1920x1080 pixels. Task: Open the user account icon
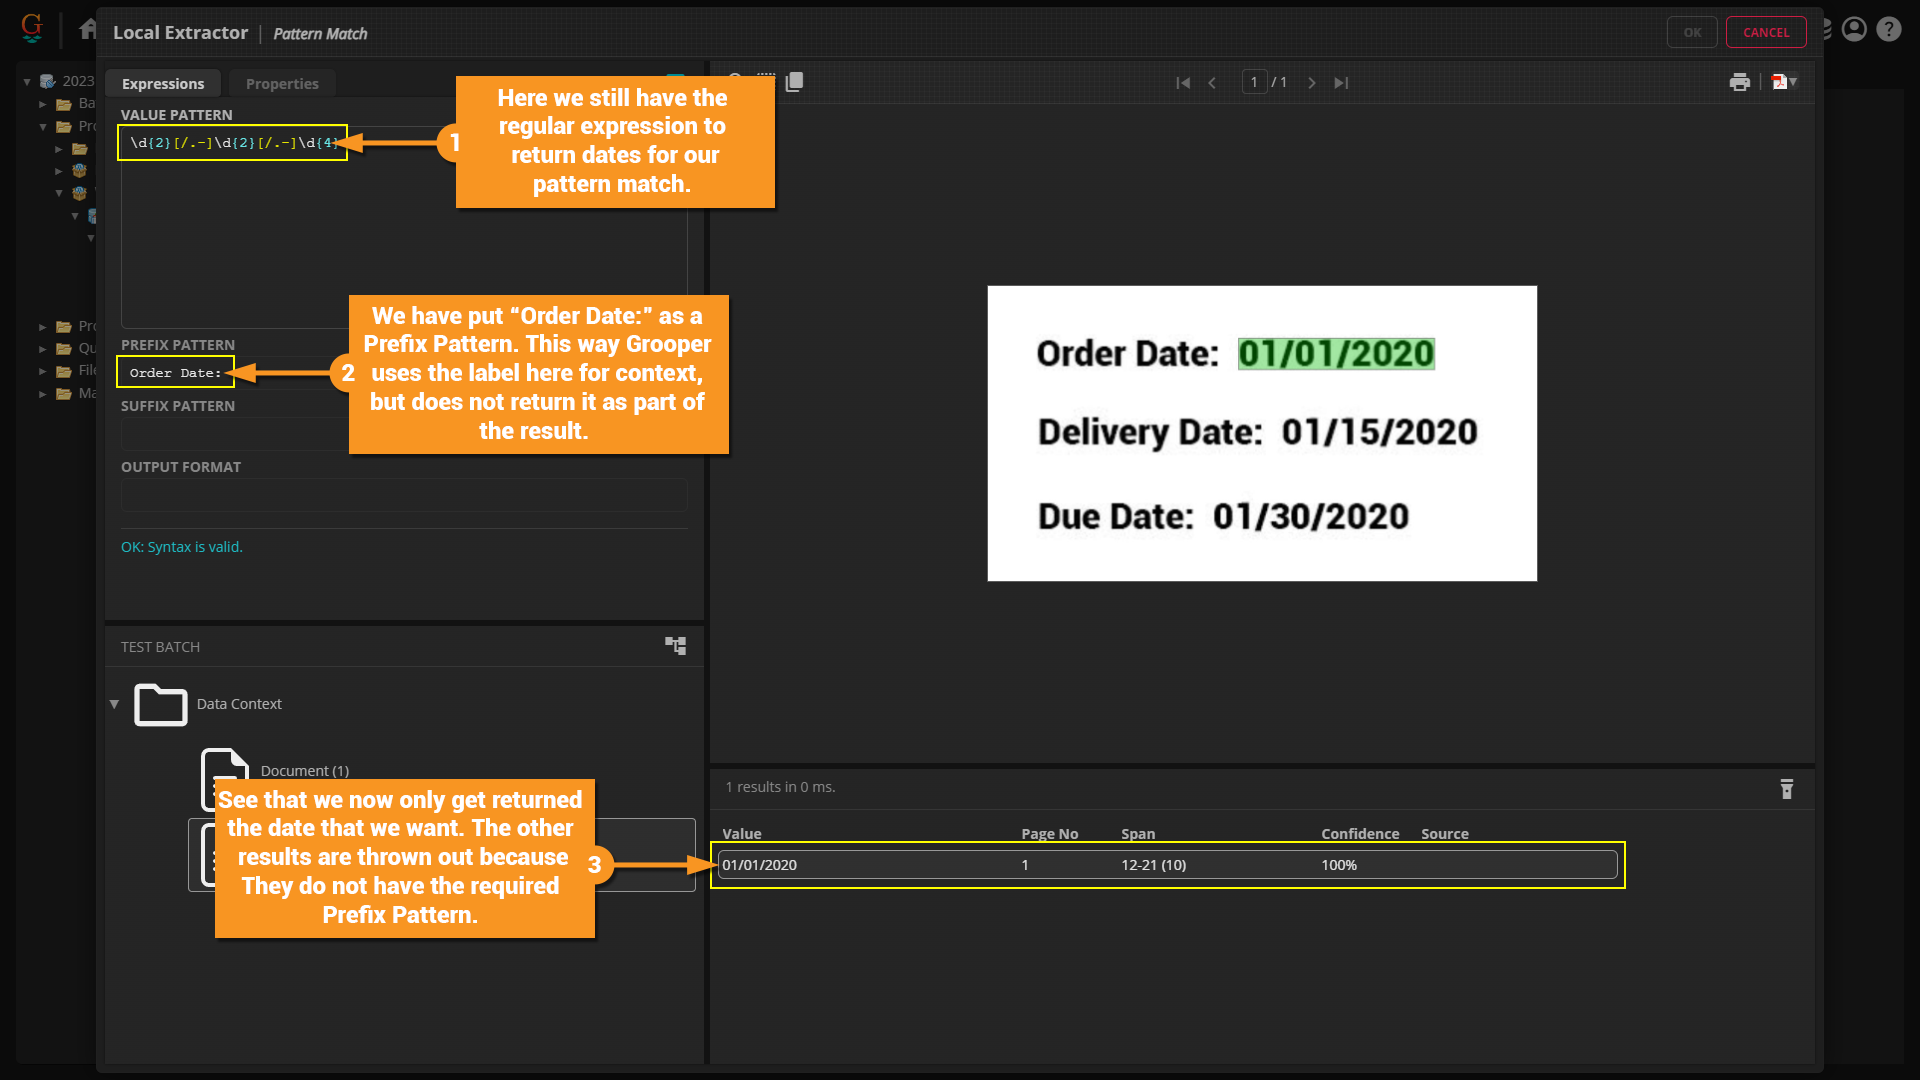[x=1854, y=30]
